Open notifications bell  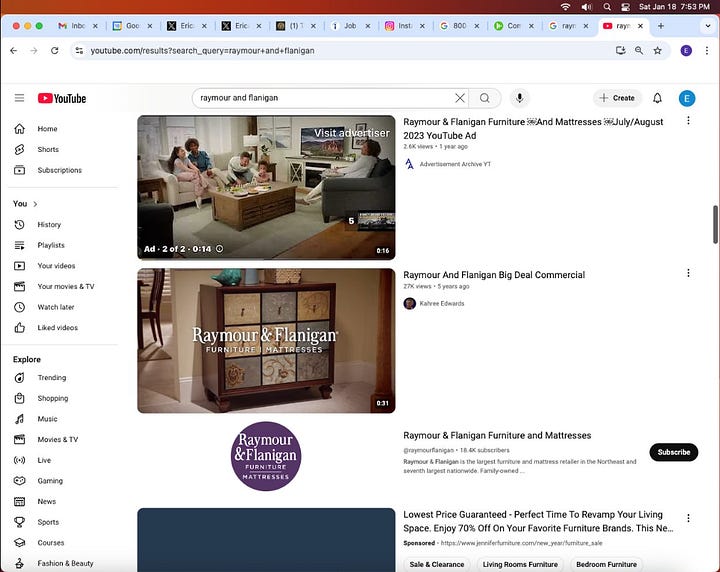tap(657, 98)
